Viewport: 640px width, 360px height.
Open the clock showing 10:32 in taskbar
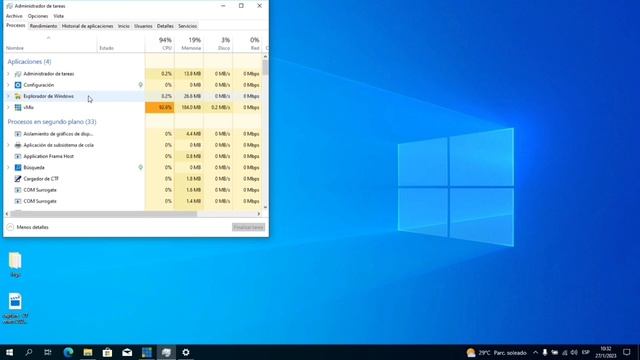[x=606, y=352]
